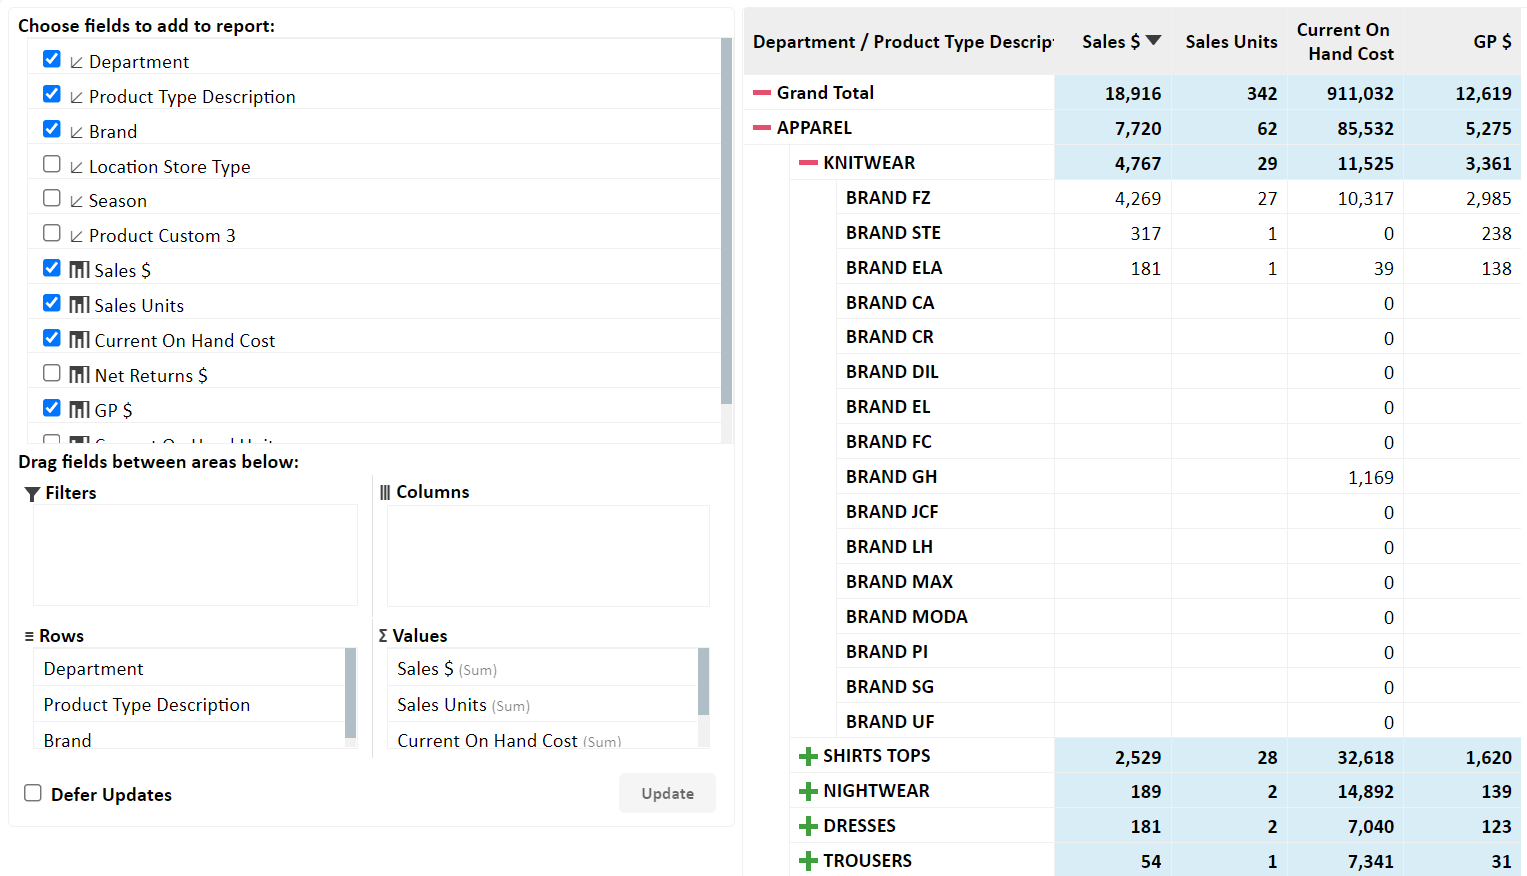Image resolution: width=1527 pixels, height=876 pixels.
Task: Click the Filters funnel icon
Action: click(32, 493)
